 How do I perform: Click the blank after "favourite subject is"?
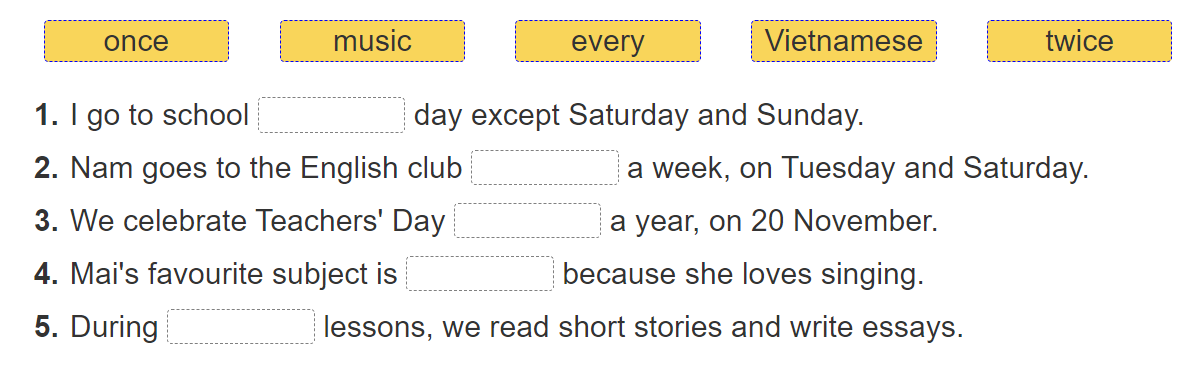[480, 273]
